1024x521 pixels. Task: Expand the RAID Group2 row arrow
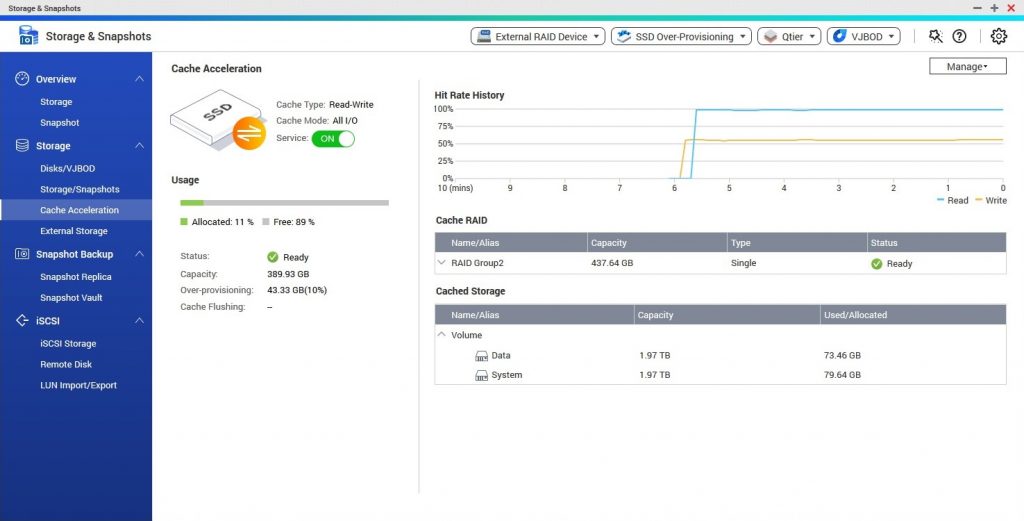[x=442, y=263]
